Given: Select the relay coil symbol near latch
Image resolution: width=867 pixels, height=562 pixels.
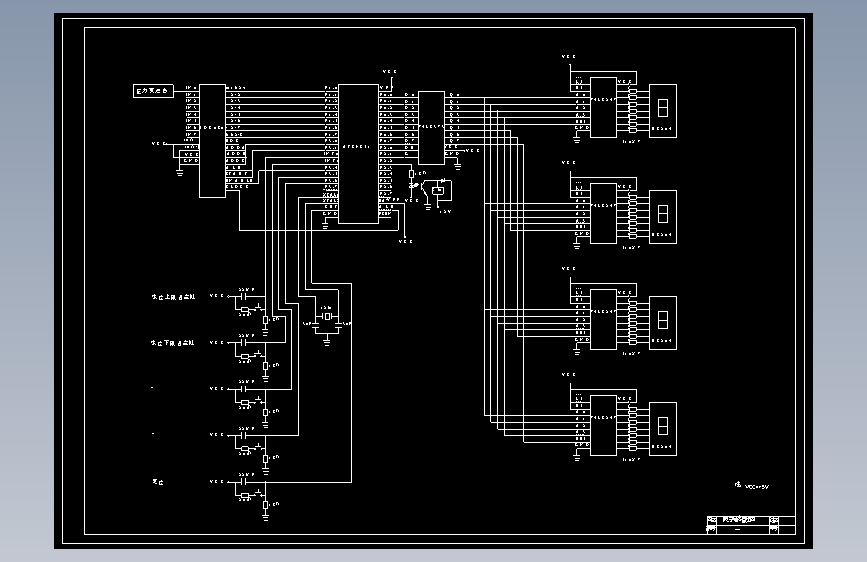Looking at the screenshot, I should pyautogui.click(x=438, y=191).
